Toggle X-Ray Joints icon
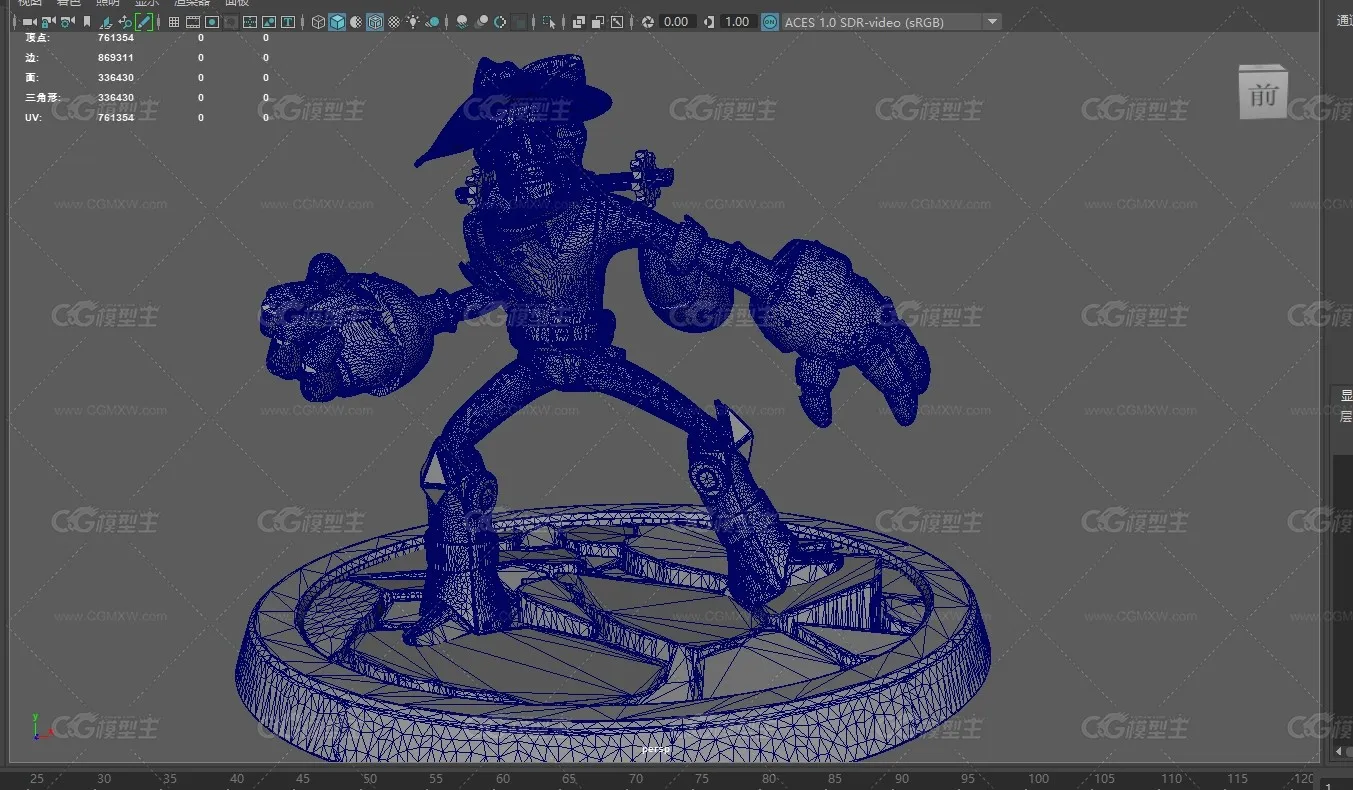This screenshot has width=1353, height=790. click(x=617, y=22)
